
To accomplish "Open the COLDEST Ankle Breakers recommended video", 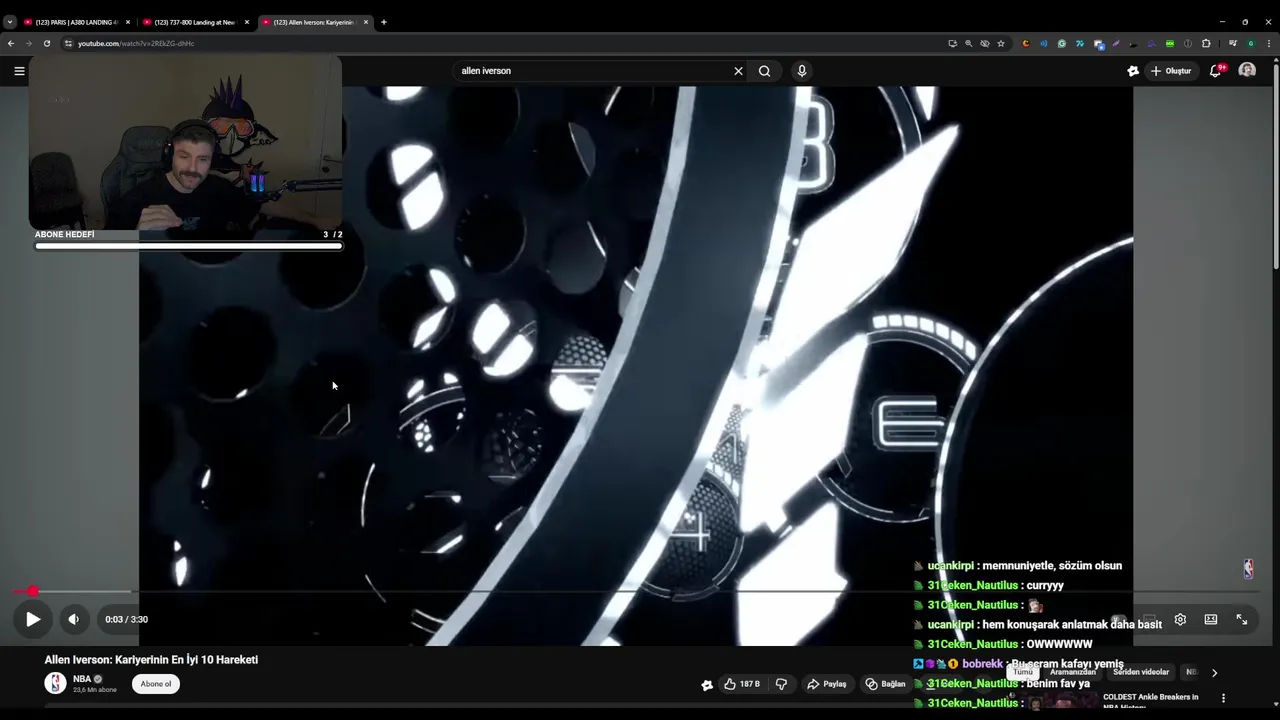I will point(1150,701).
